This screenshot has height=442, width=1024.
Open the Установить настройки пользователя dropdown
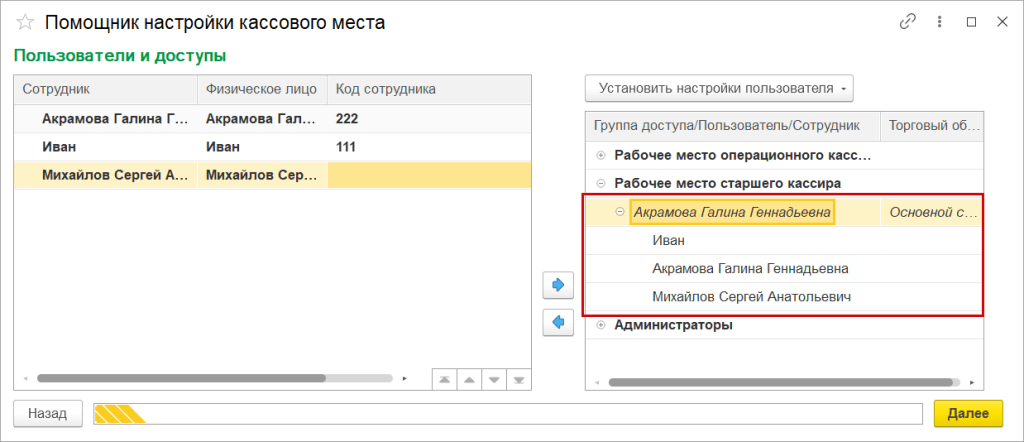(x=719, y=88)
